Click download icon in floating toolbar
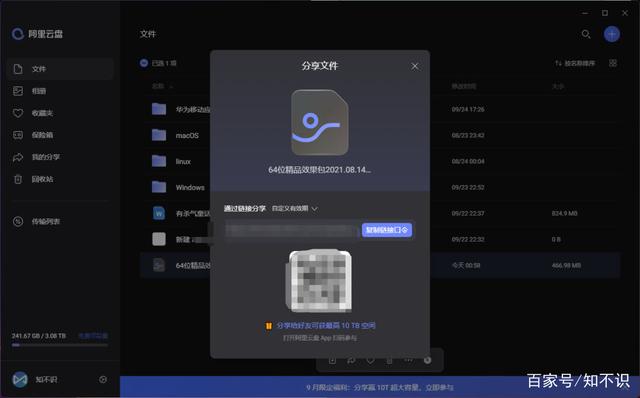Viewport: 640px width, 398px height. click(332, 360)
